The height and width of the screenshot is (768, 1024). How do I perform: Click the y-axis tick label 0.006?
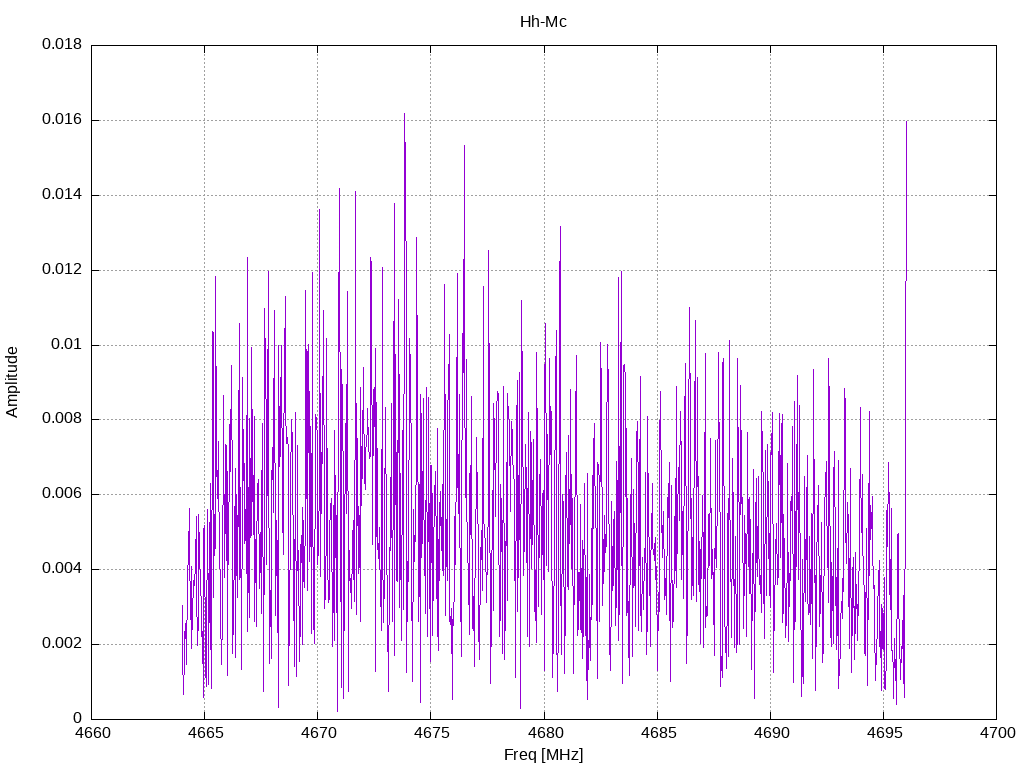pyautogui.click(x=62, y=494)
